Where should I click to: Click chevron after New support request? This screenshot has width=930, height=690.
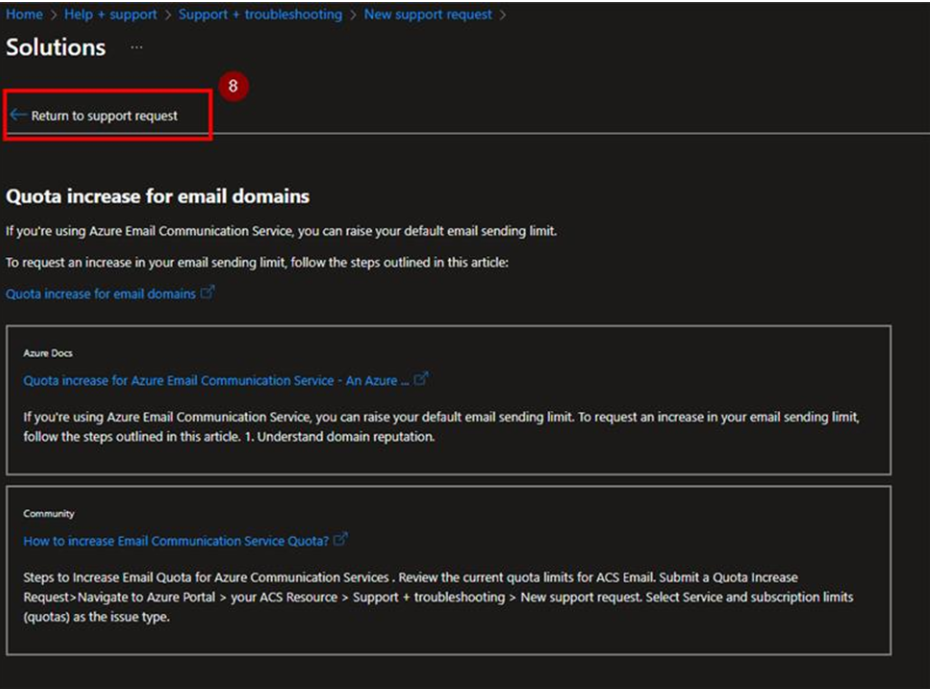pos(503,15)
